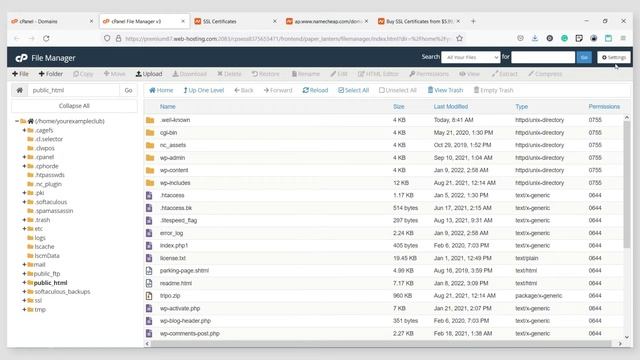
Task: Open the Upload tool
Action: 149,74
